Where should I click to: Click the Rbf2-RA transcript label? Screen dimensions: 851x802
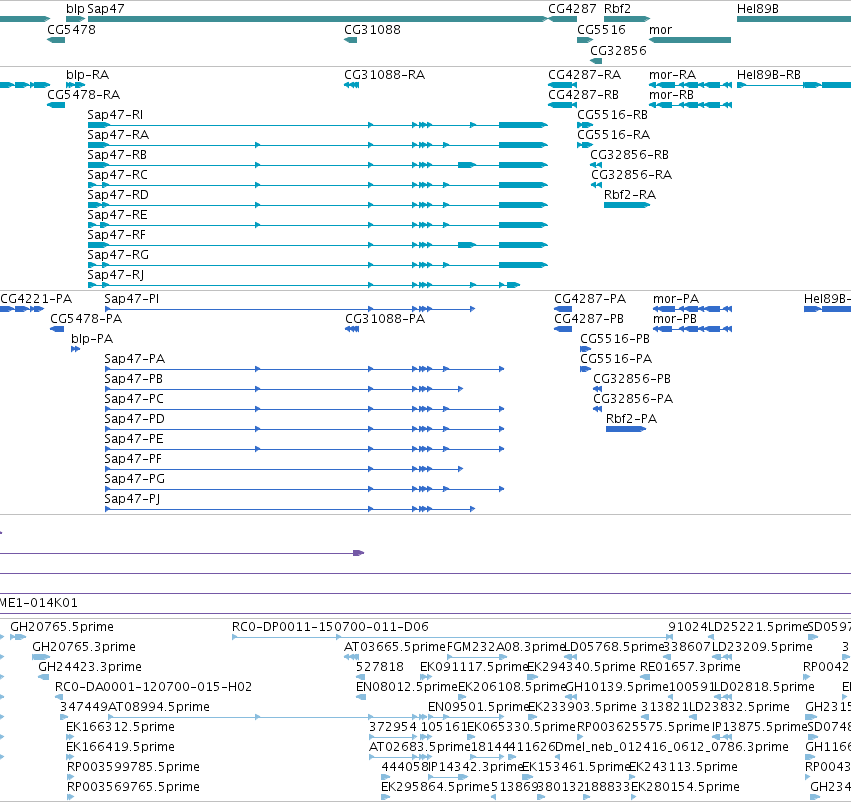pyautogui.click(x=630, y=195)
